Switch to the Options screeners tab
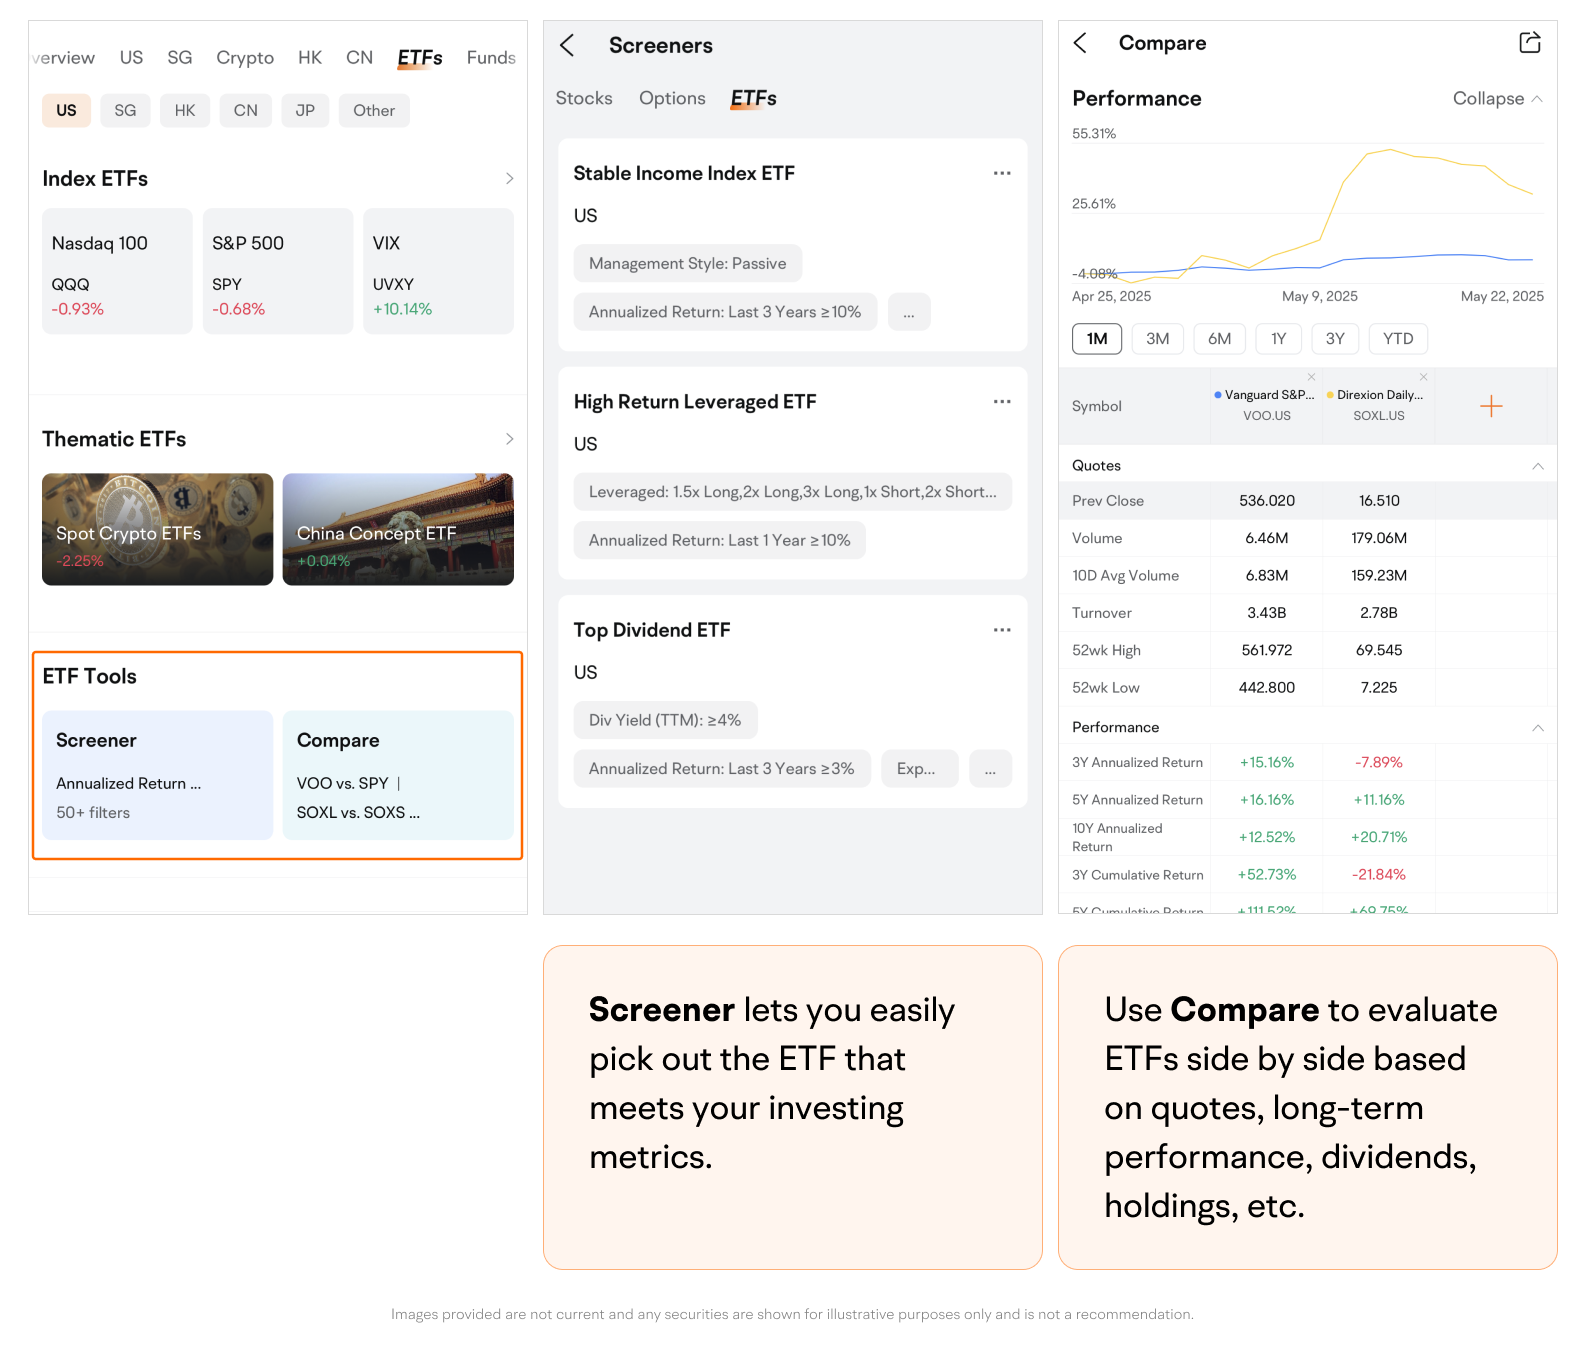1586x1346 pixels. click(672, 98)
